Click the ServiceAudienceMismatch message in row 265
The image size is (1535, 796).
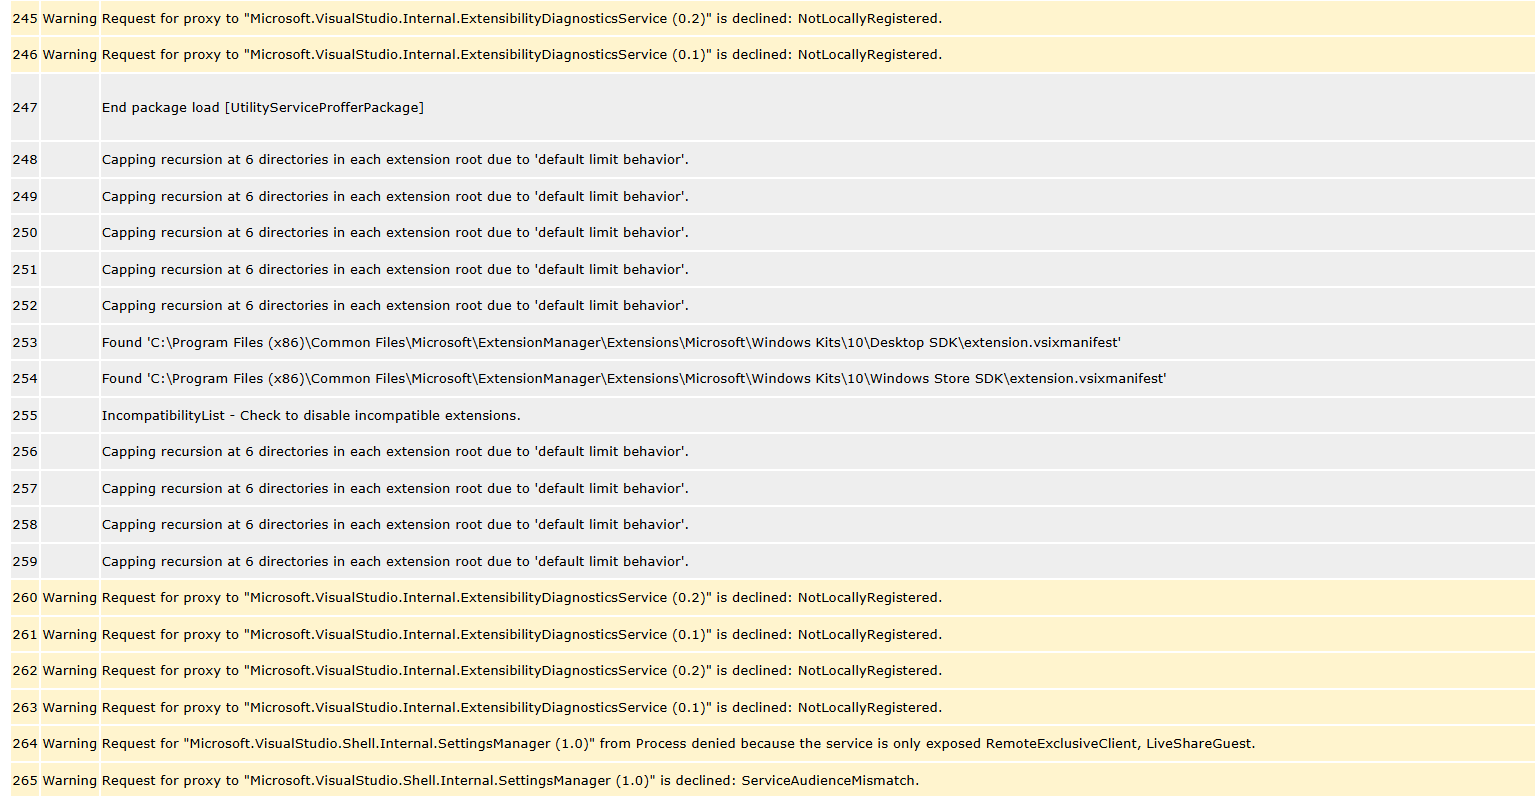pos(510,781)
